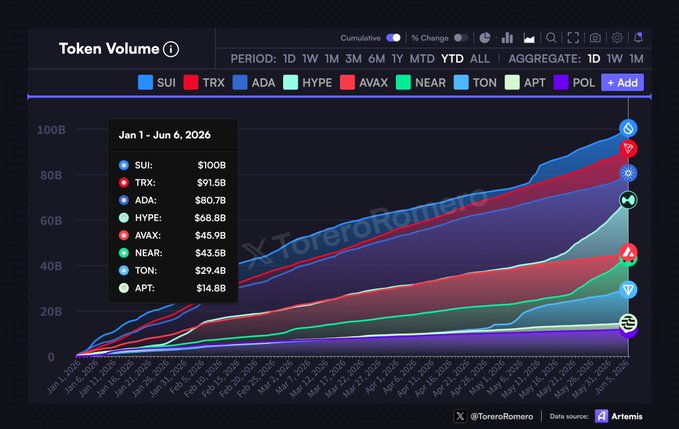Set period to 1W
Image resolution: width=679 pixels, height=429 pixels.
pos(310,59)
